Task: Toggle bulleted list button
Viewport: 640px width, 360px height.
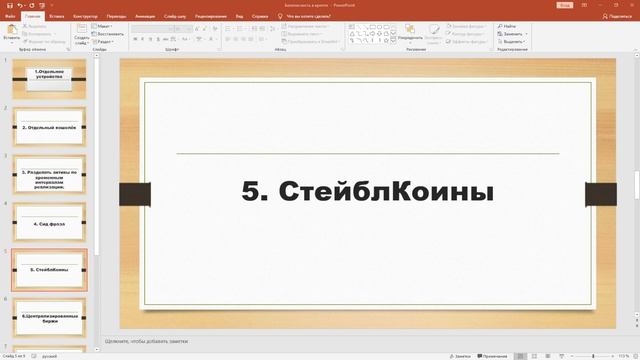Action: (229, 29)
